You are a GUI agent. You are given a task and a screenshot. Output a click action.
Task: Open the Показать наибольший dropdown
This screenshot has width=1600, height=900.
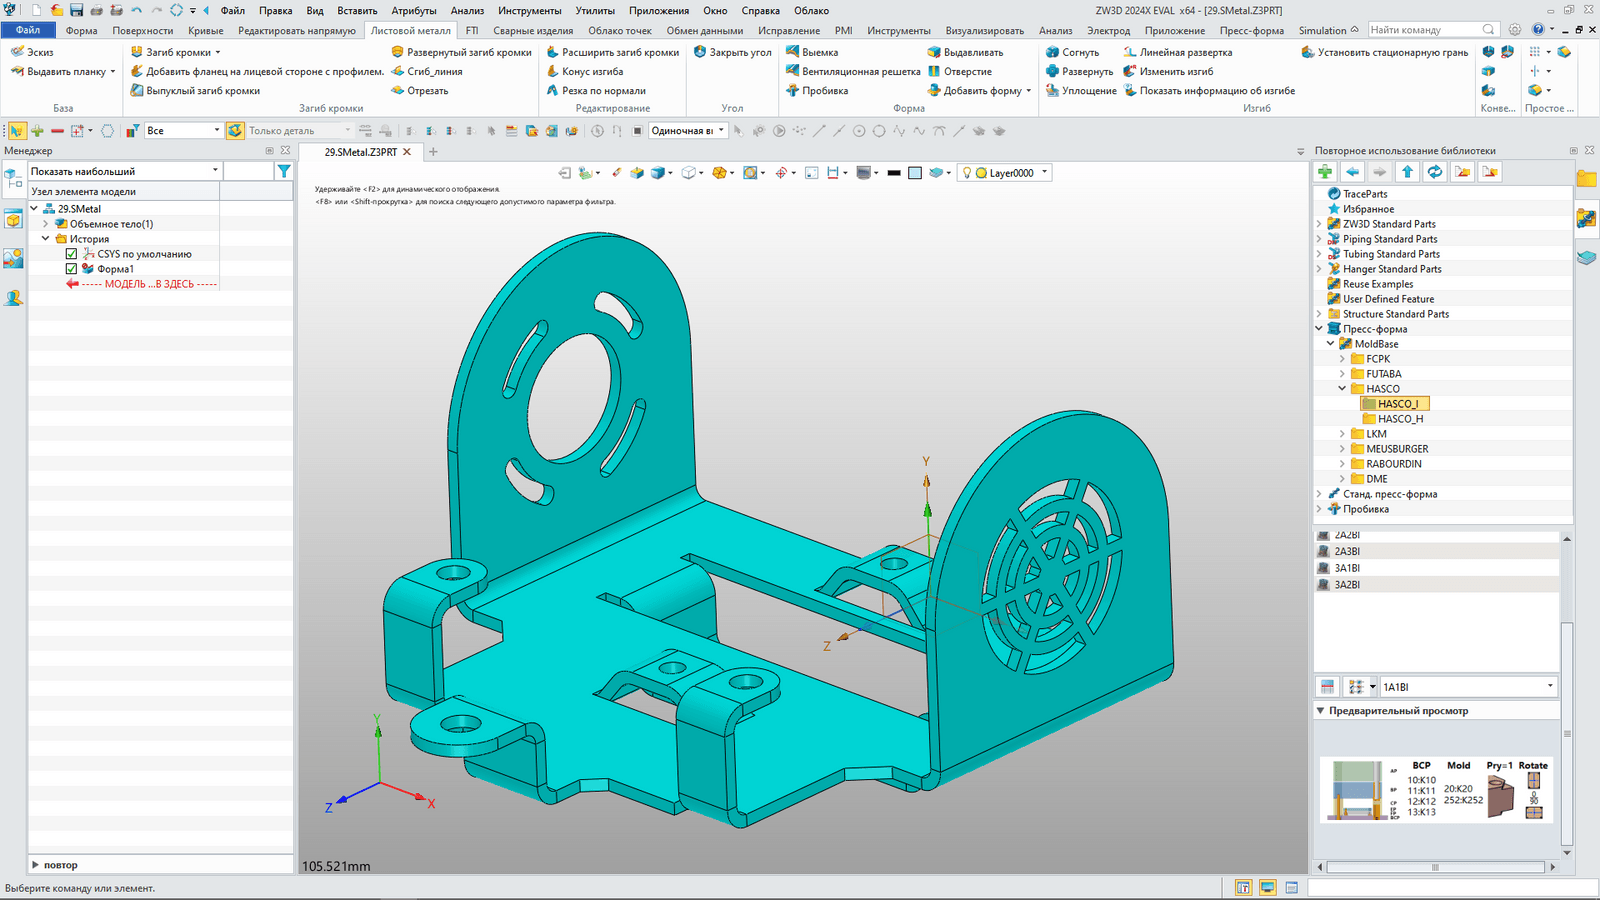215,171
